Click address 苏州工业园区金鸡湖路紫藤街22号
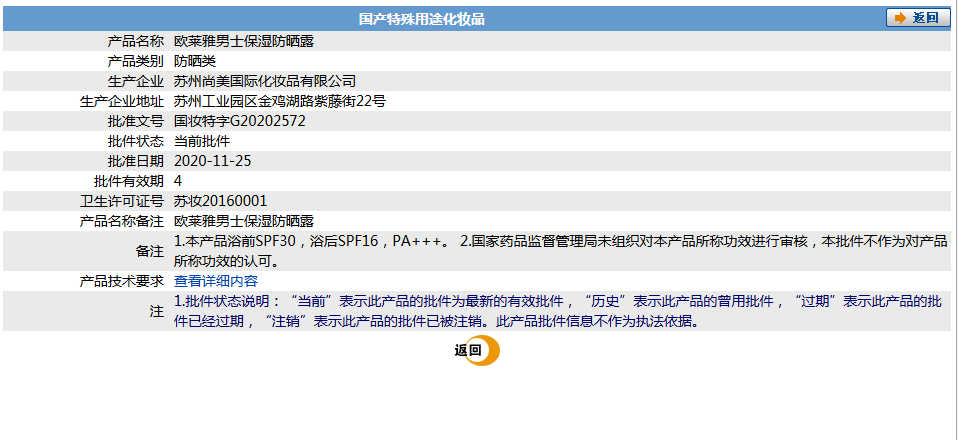This screenshot has width=958, height=440. 280,101
